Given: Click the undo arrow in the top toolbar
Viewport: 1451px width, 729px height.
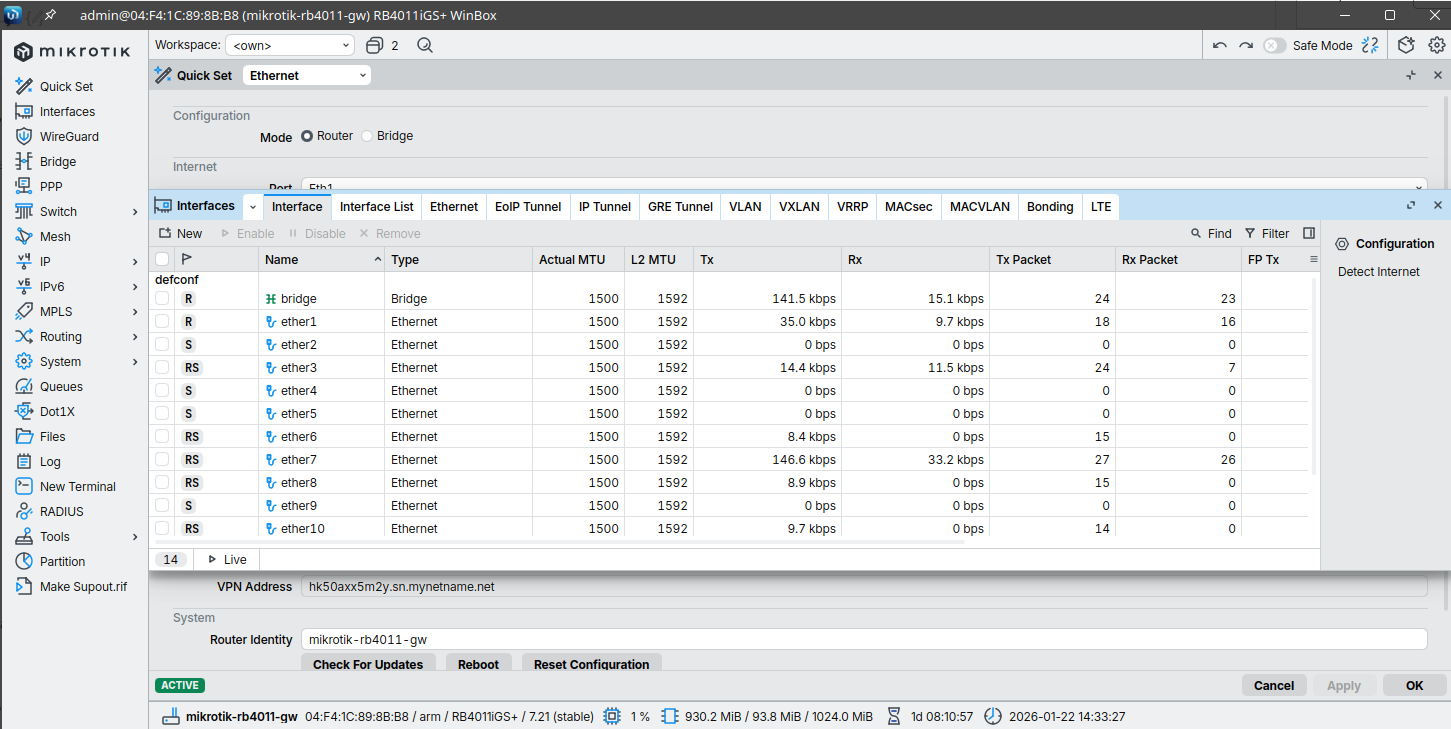Looking at the screenshot, I should 1217,45.
